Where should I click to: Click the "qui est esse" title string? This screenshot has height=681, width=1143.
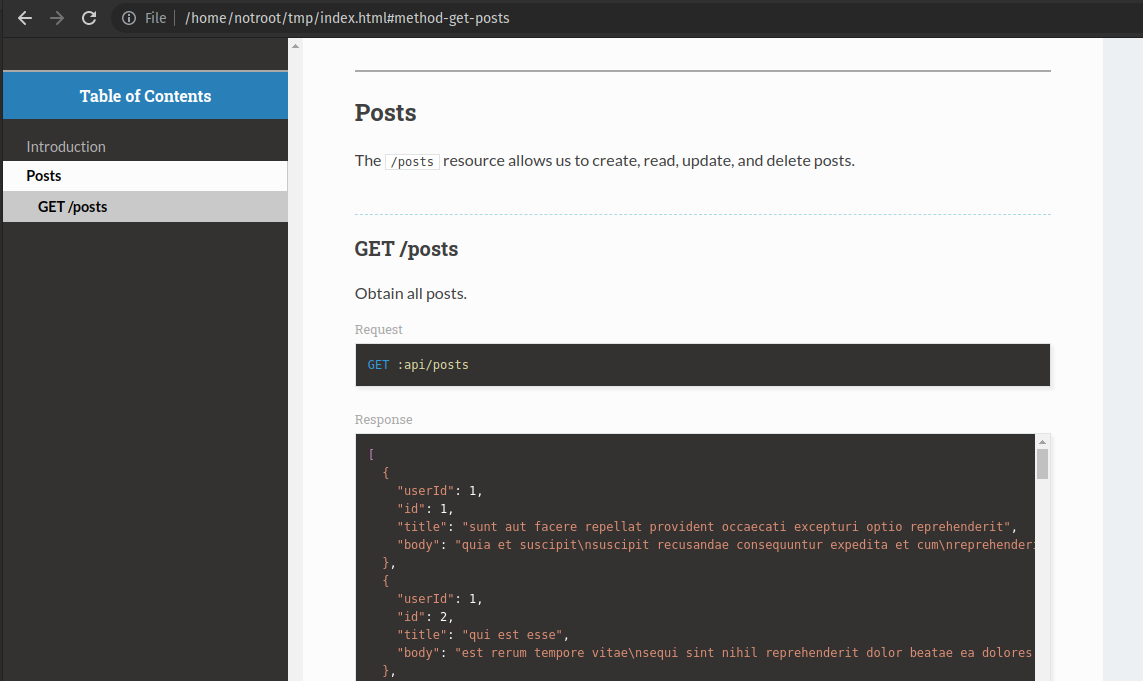(x=514, y=634)
